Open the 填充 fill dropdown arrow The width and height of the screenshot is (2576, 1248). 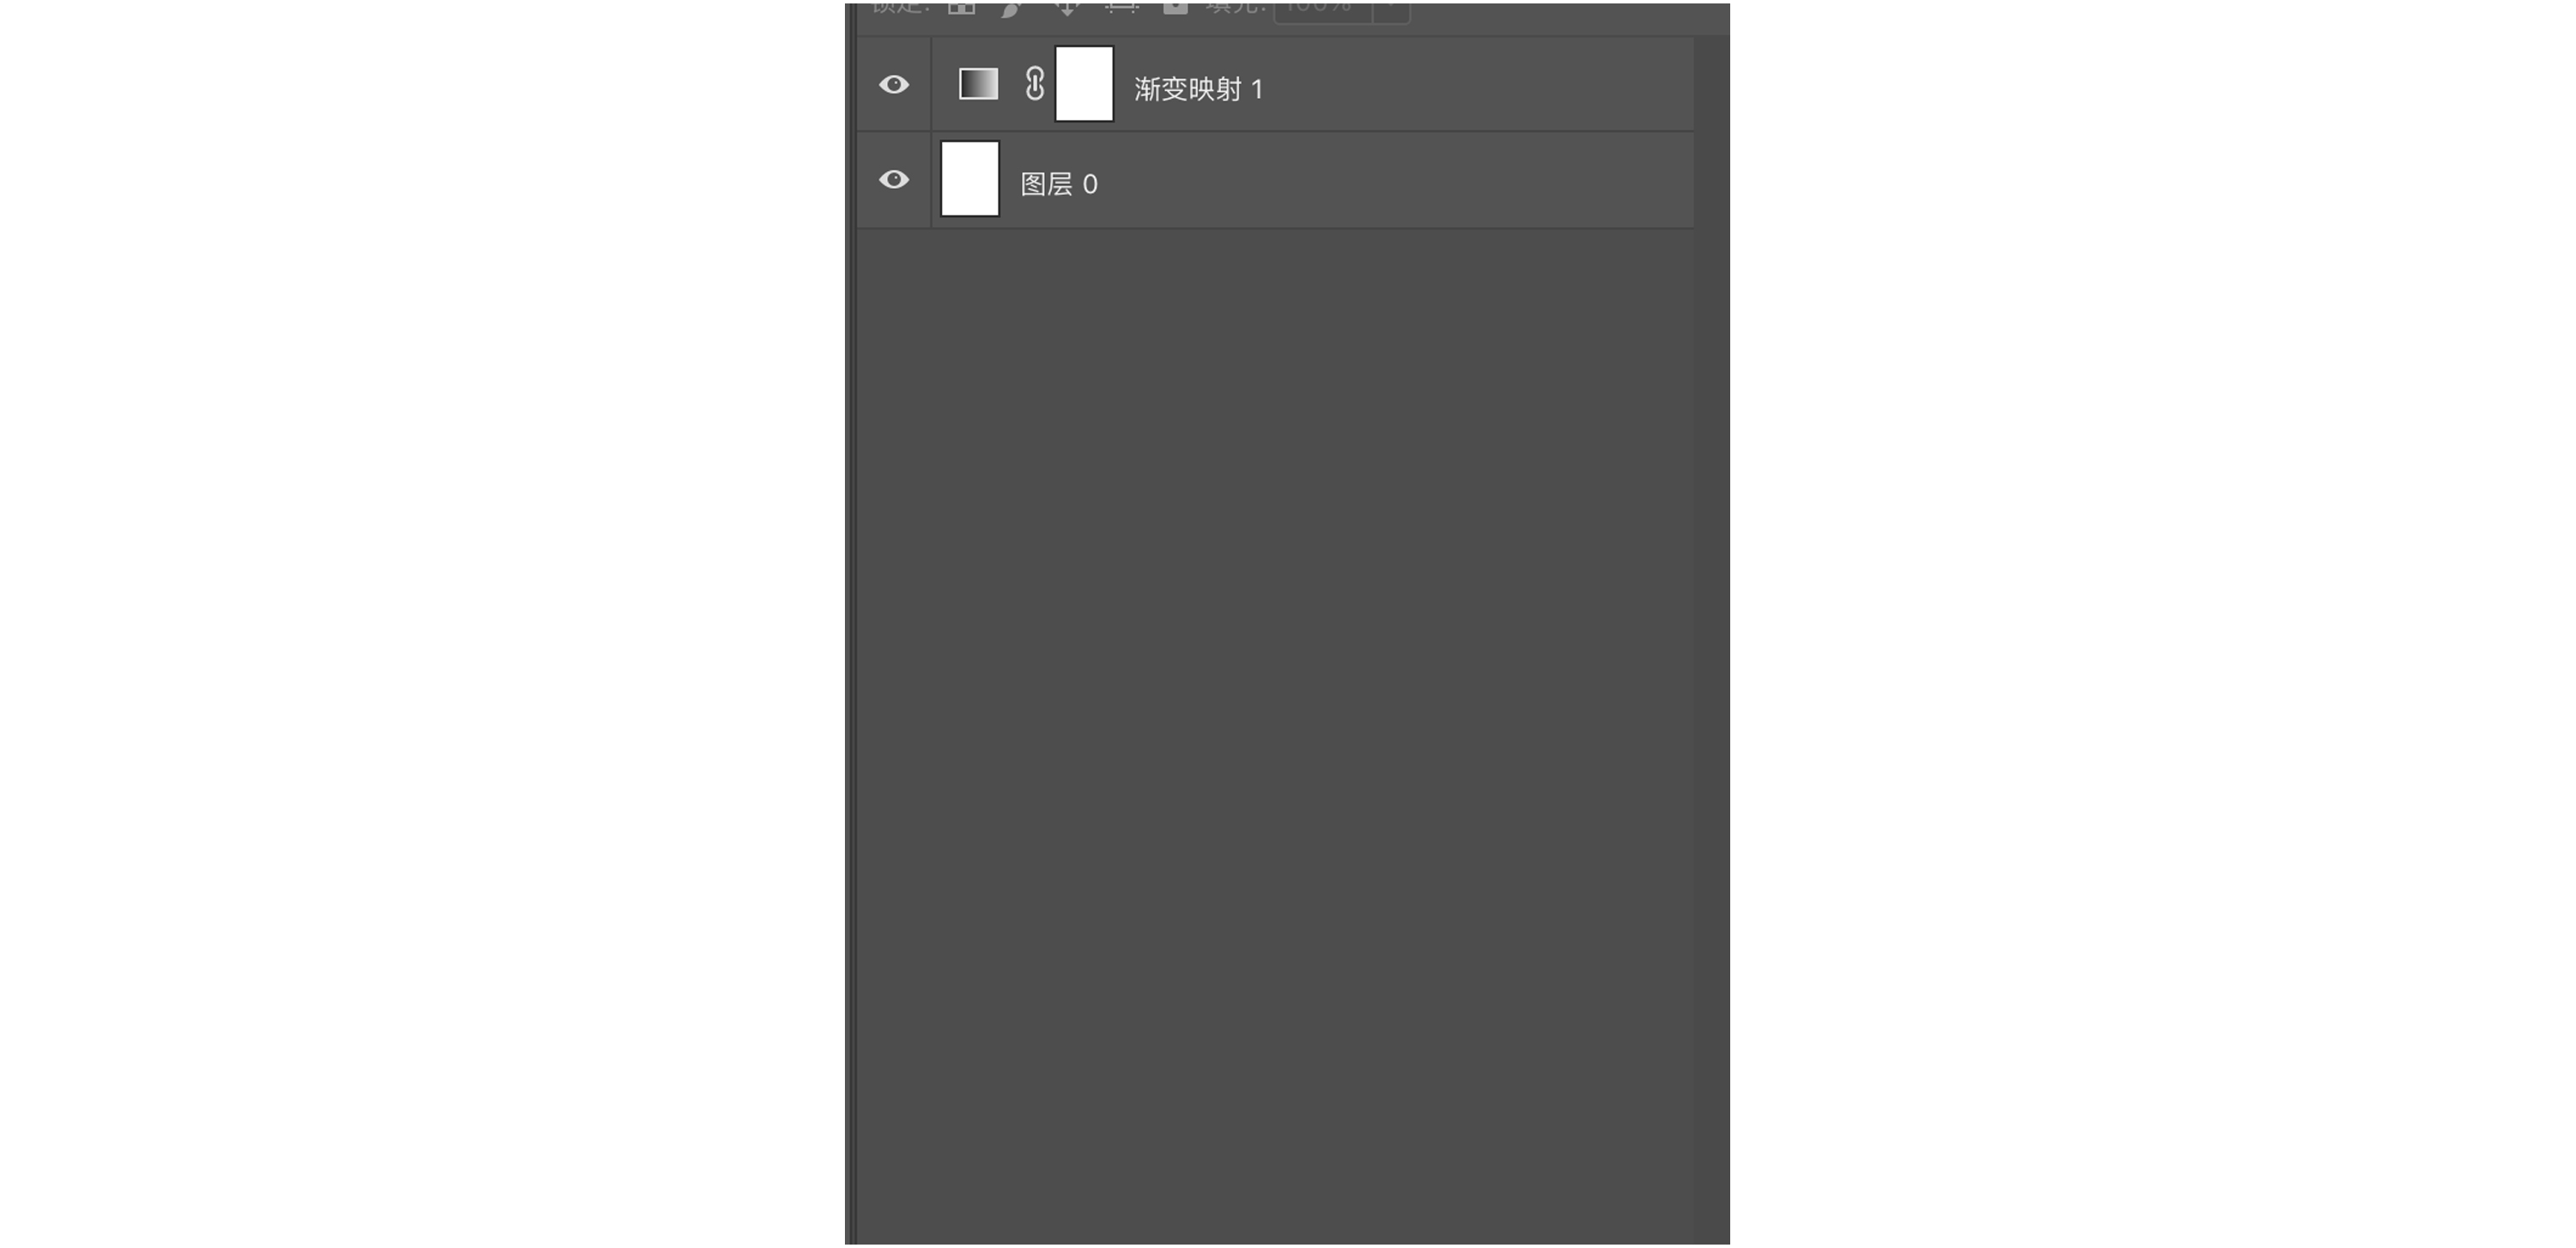(x=1391, y=11)
